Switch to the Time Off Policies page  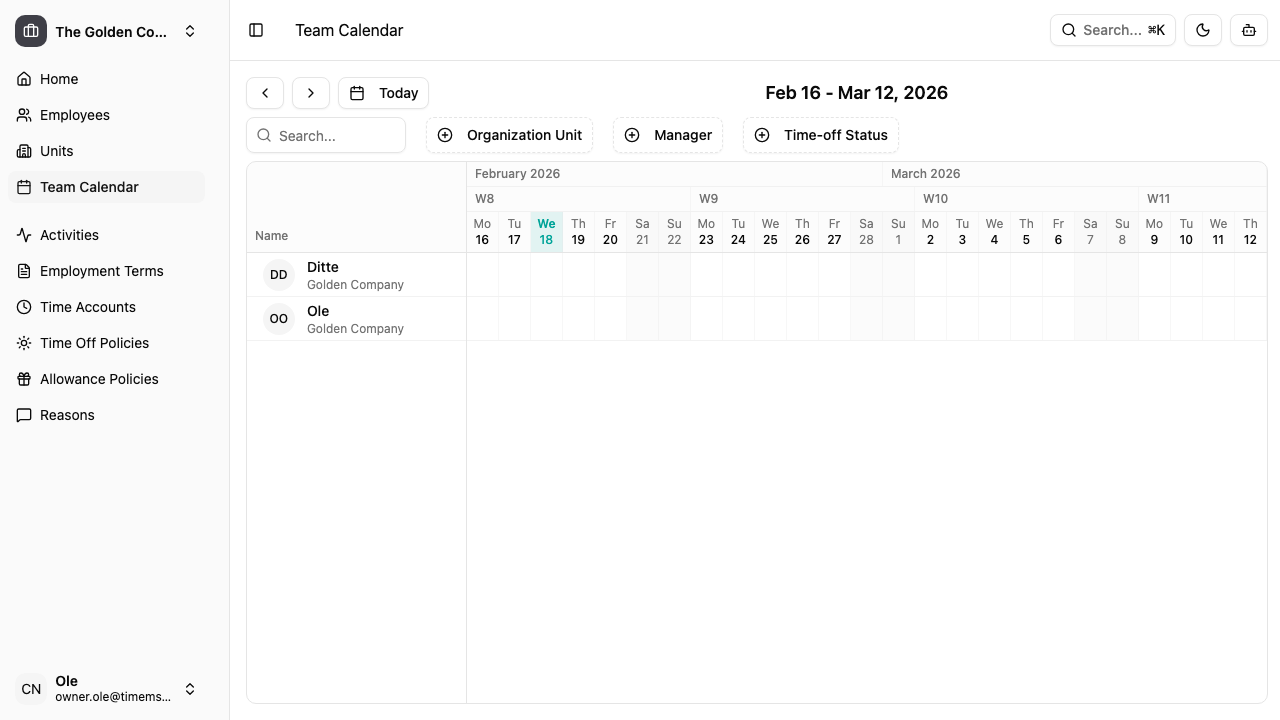click(94, 343)
